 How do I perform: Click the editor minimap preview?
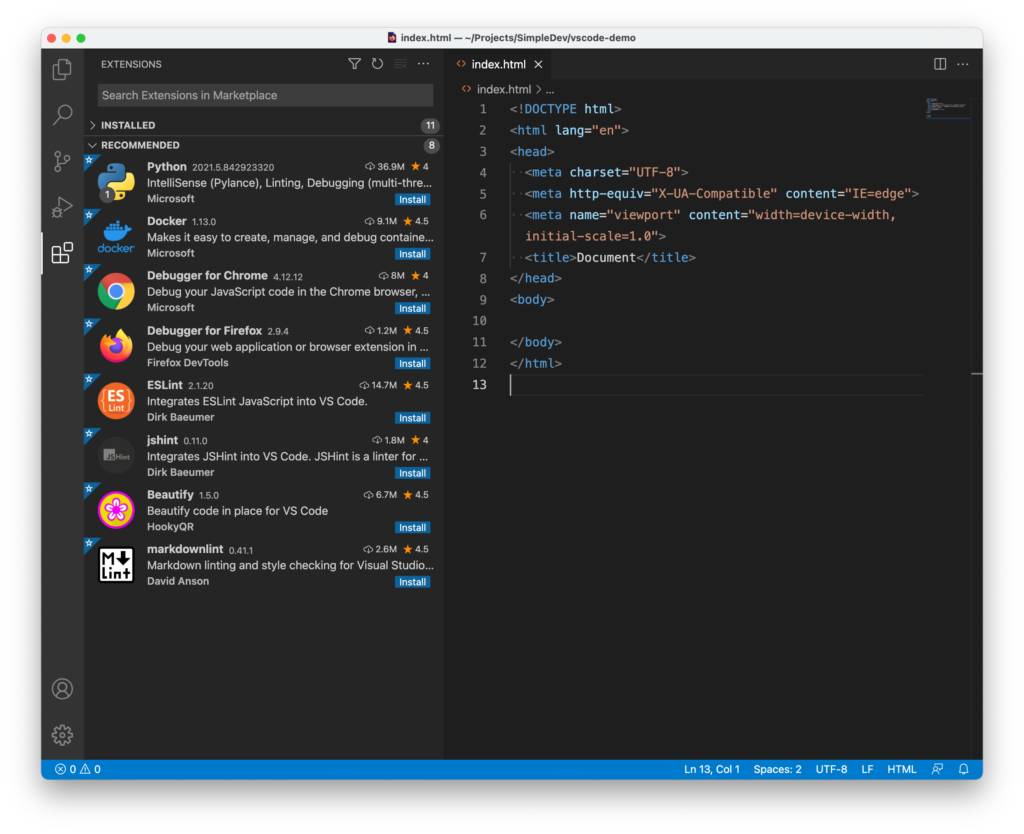(x=947, y=108)
